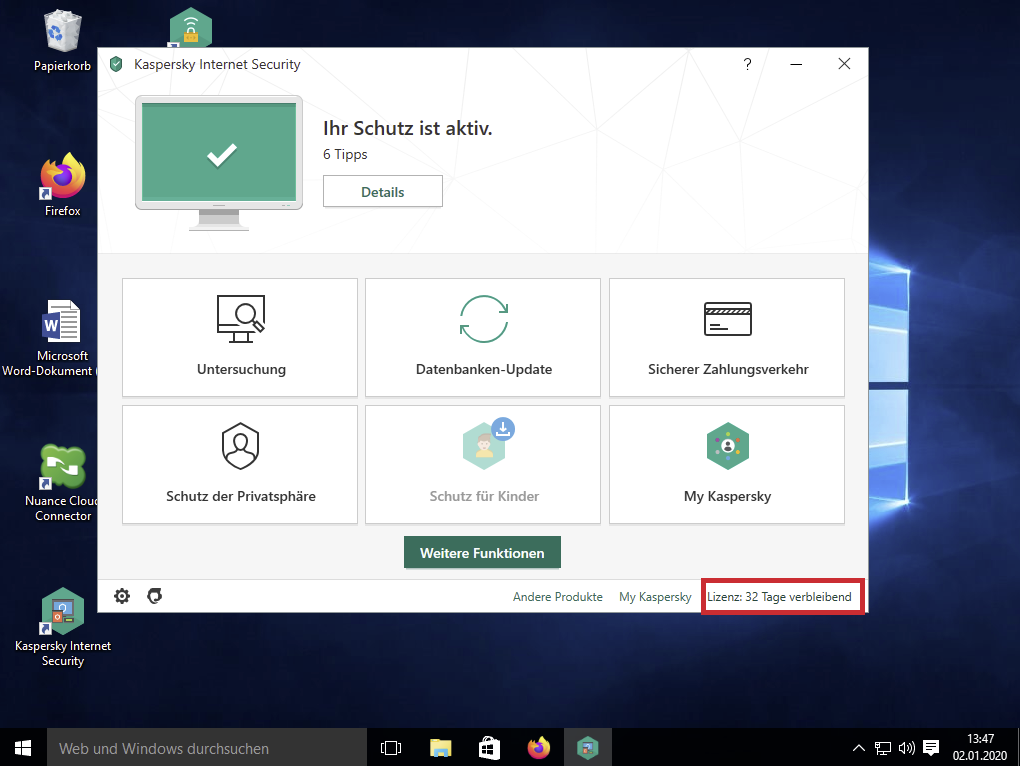Viewport: 1020px width, 766px height.
Task: Select the partially hidden WiFi lock desktop icon
Action: tap(191, 27)
